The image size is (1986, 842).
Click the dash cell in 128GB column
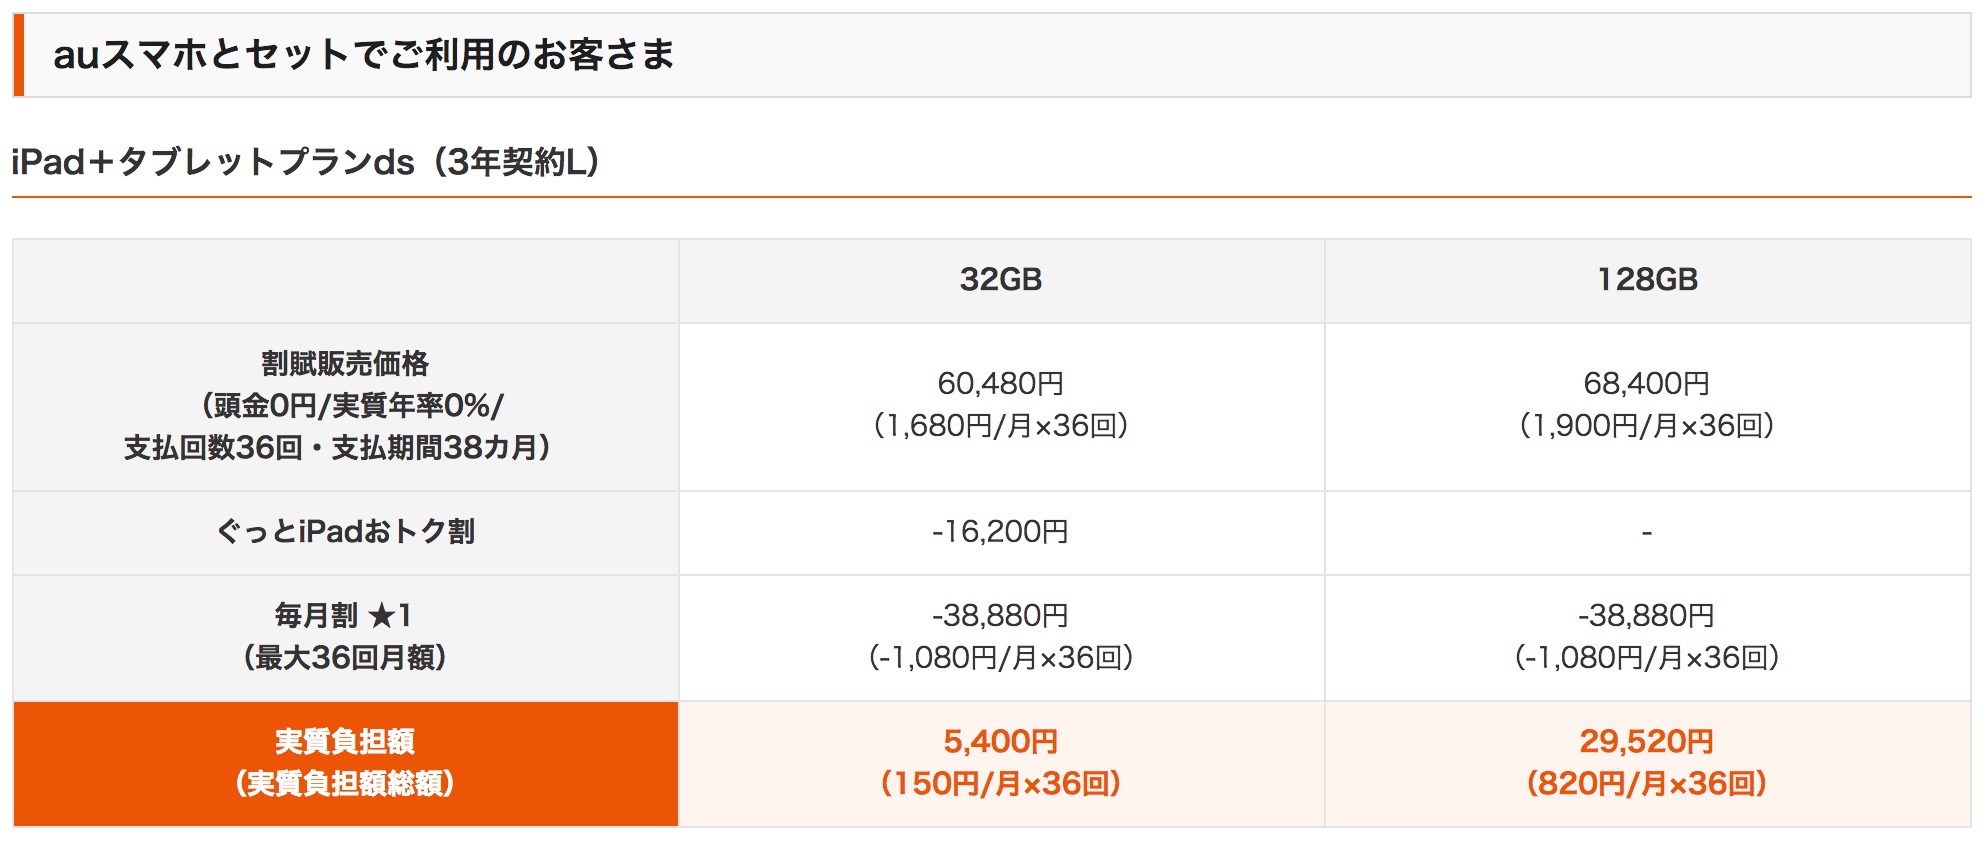click(1647, 532)
